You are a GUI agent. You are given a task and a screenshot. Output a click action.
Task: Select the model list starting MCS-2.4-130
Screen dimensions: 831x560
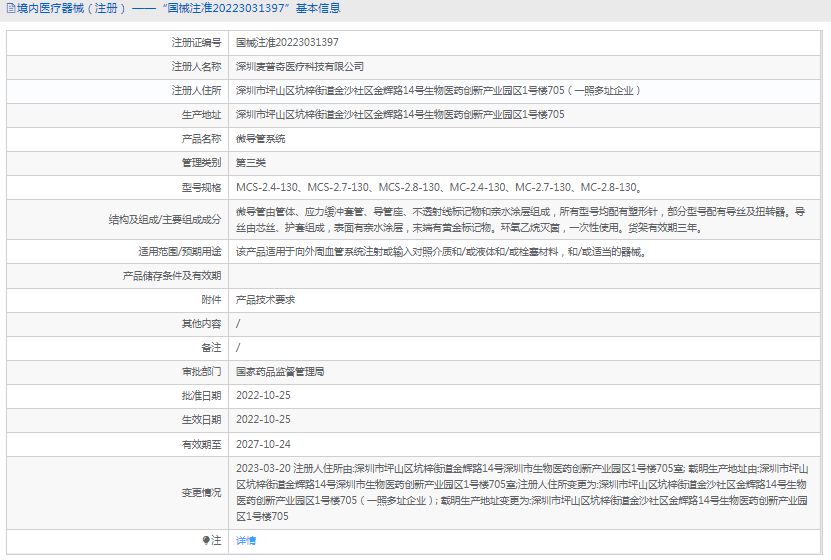(x=439, y=188)
